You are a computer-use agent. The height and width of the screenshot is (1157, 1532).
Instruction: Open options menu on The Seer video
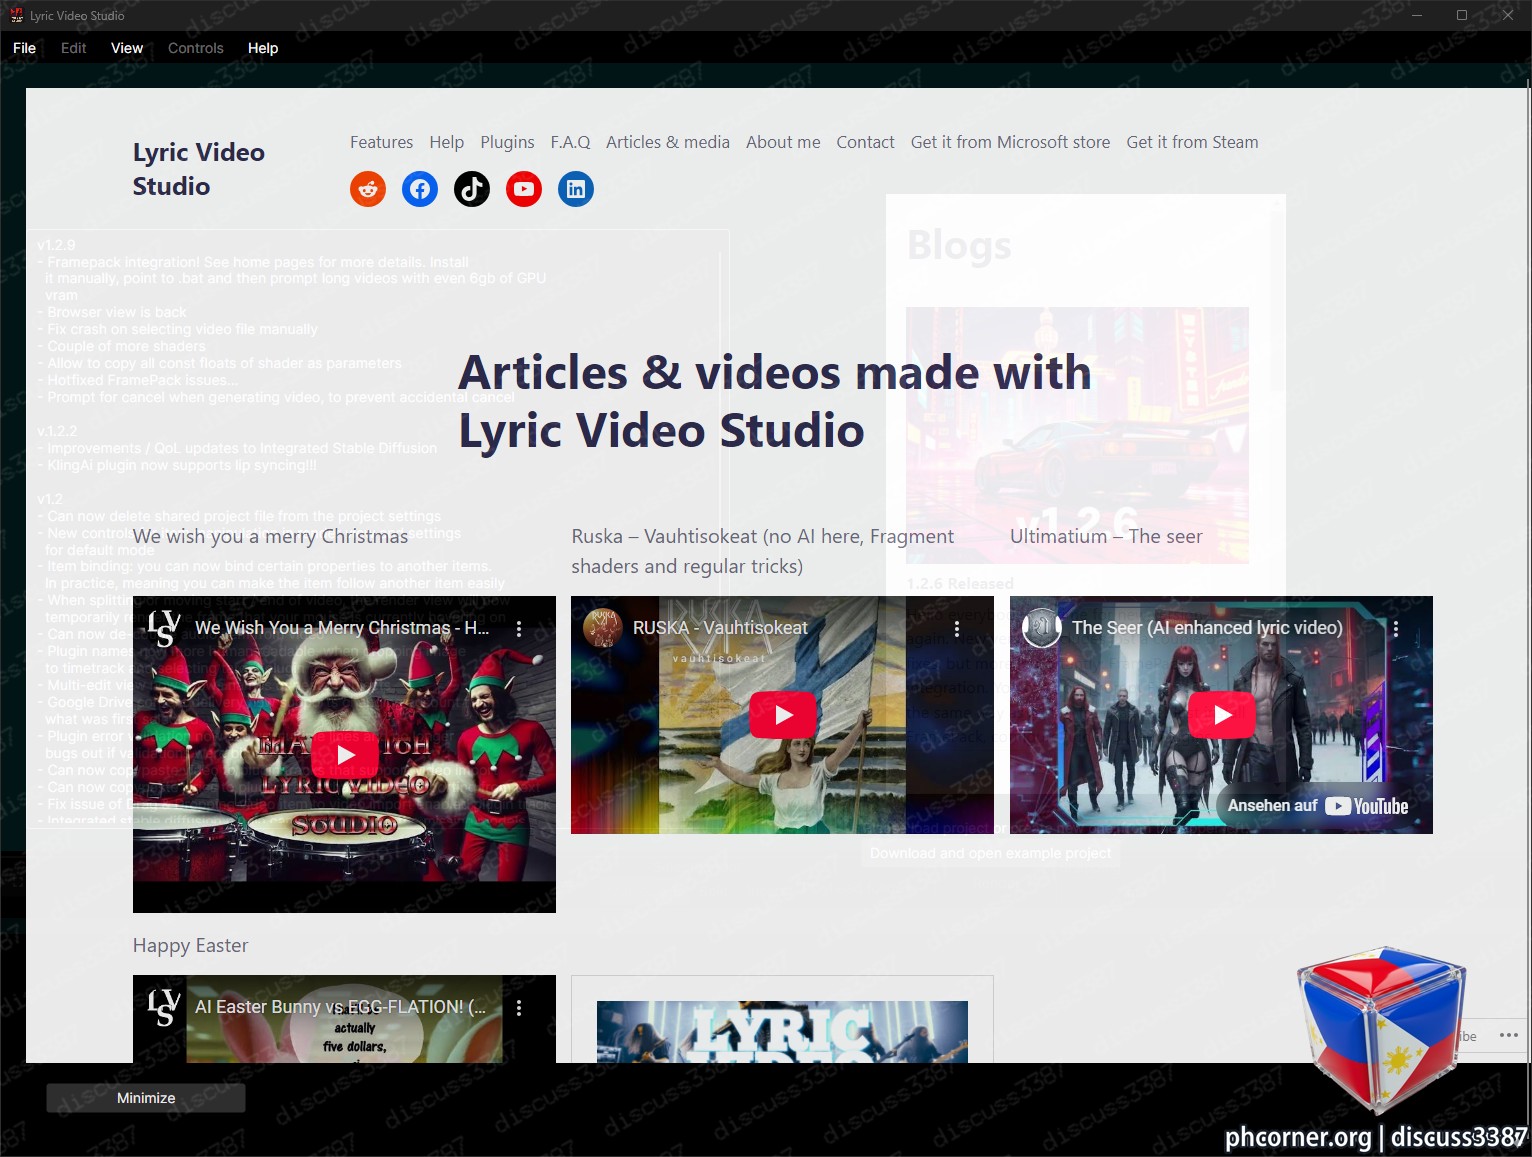[x=1396, y=629]
